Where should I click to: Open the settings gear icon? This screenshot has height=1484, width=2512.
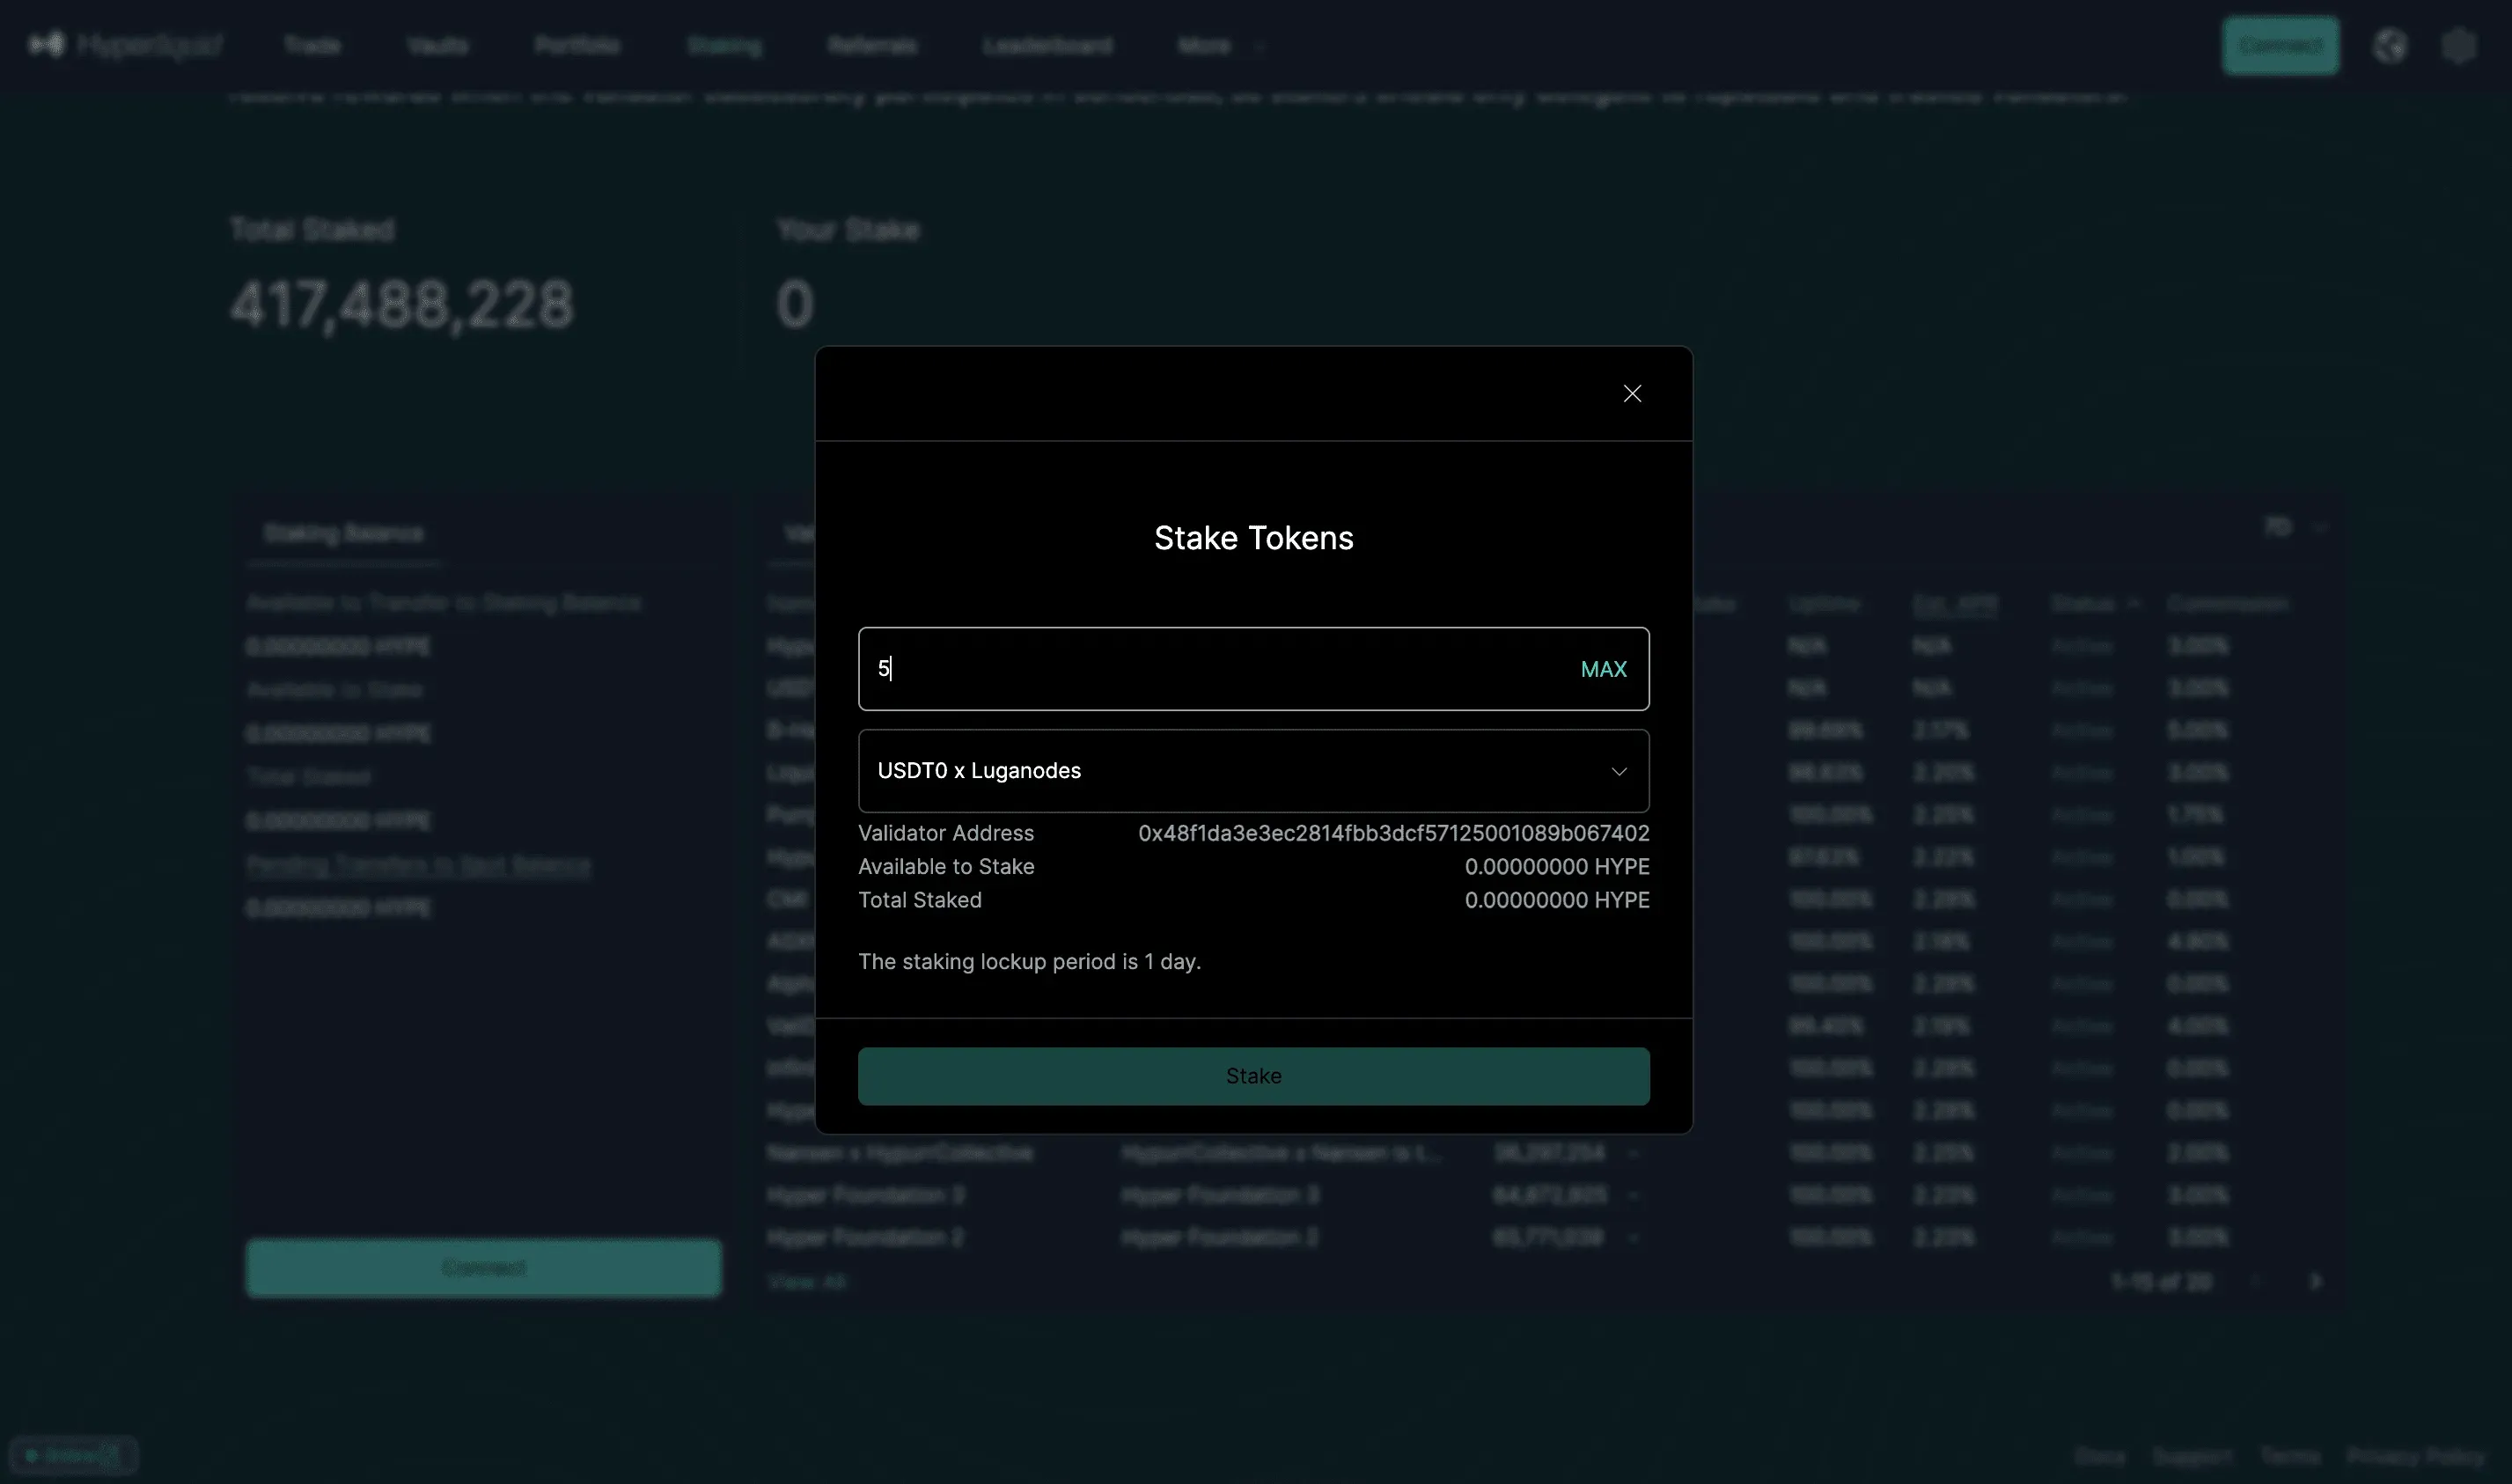tap(2458, 46)
